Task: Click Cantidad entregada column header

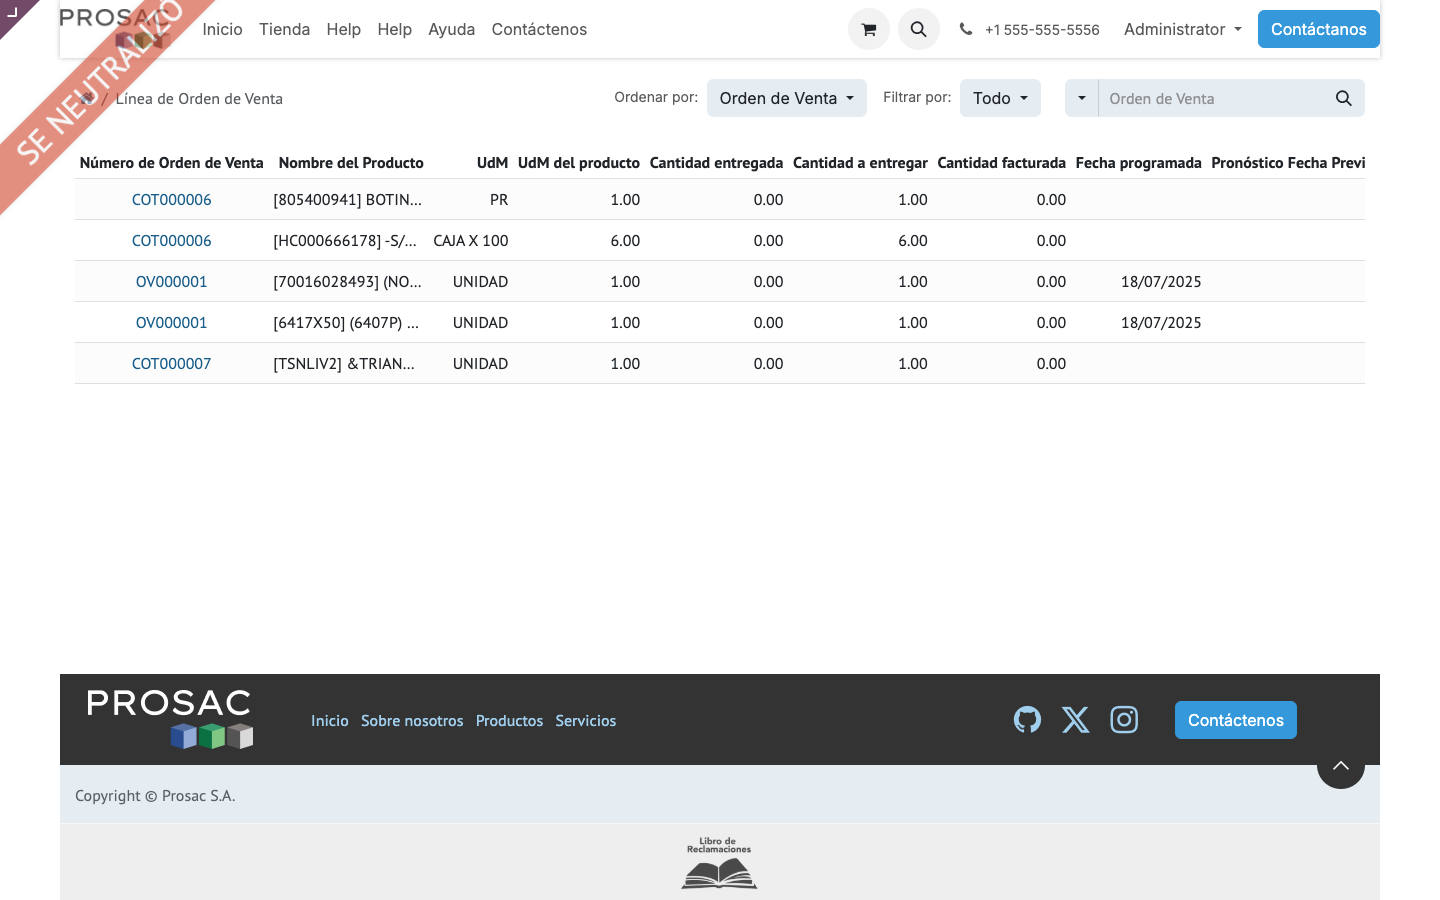Action: pyautogui.click(x=716, y=162)
